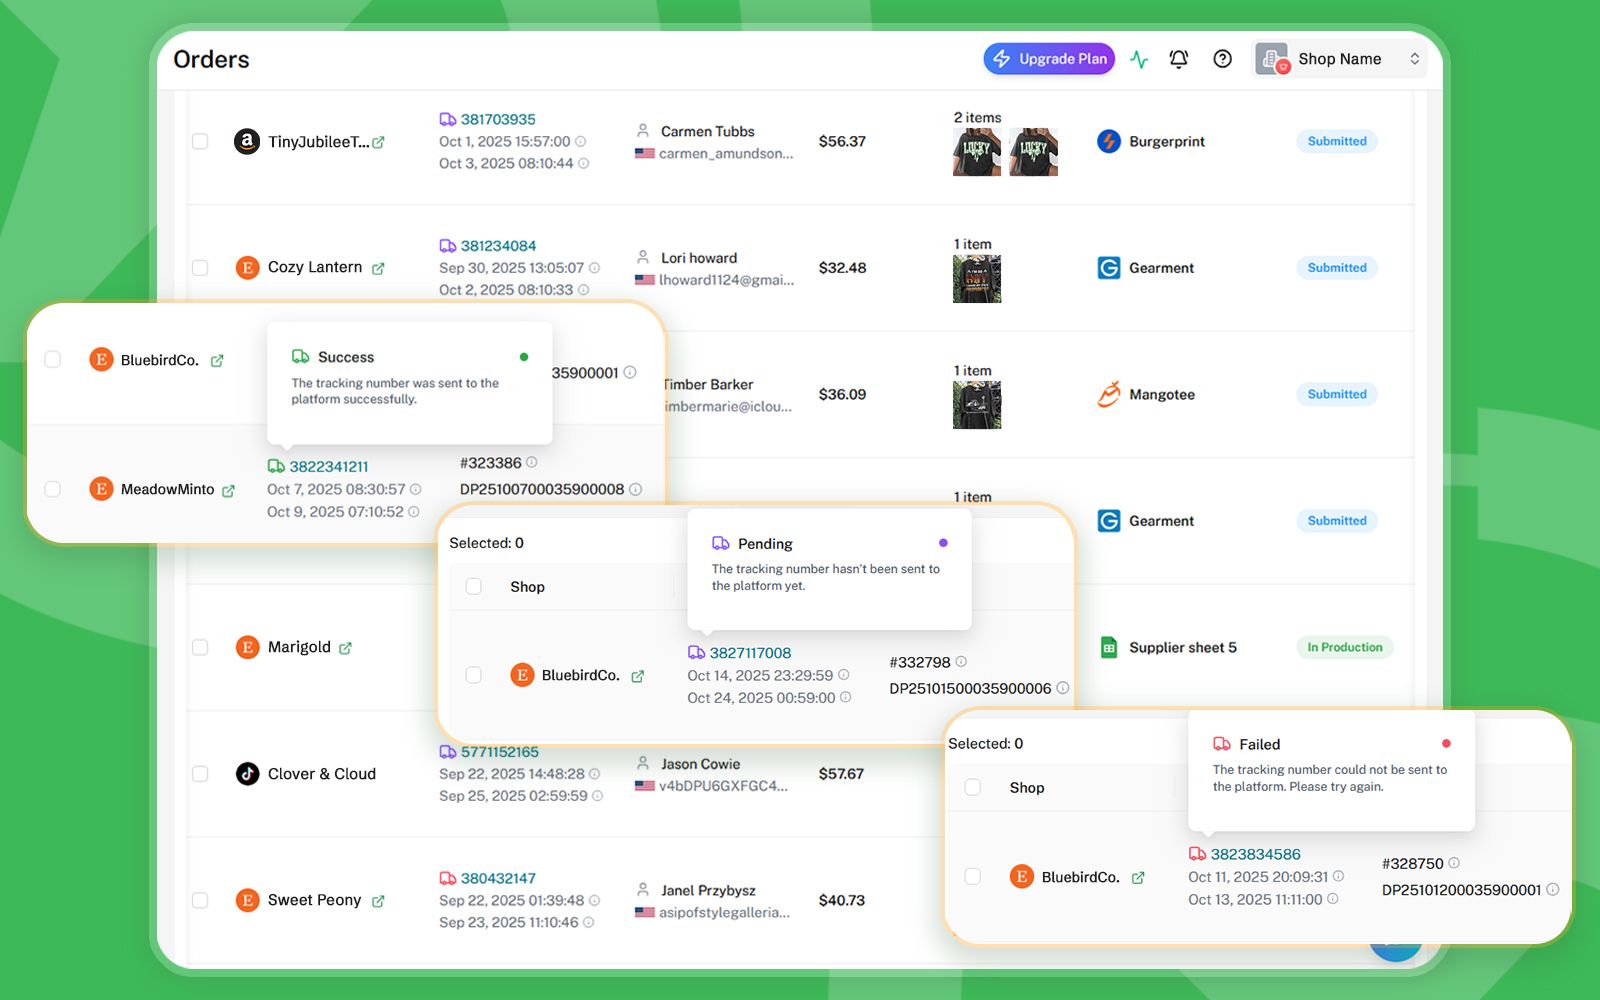
Task: Select the TinyJubileeT order checkbox
Action: click(200, 142)
